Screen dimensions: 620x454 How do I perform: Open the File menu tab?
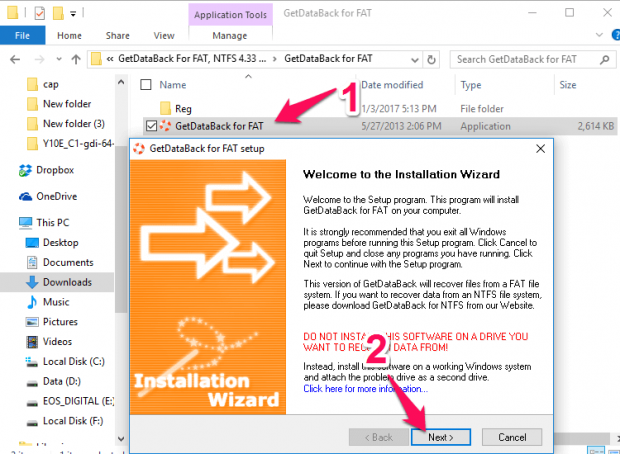coord(20,35)
